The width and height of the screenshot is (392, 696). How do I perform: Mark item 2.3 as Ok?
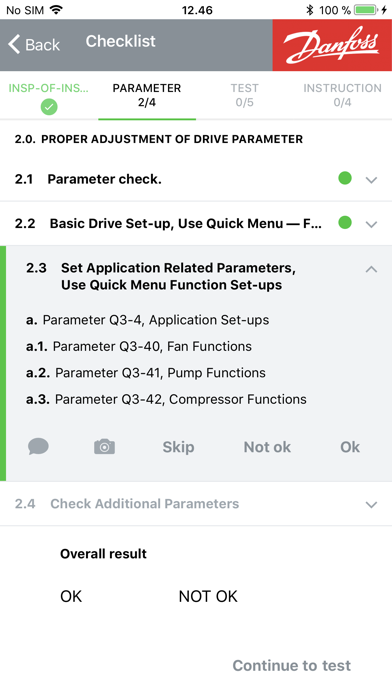pos(350,447)
